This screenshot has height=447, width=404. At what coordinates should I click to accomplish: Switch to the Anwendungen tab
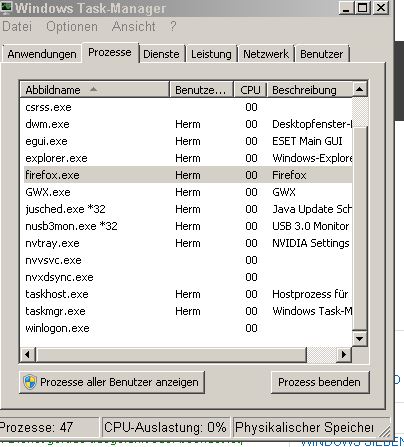42,54
